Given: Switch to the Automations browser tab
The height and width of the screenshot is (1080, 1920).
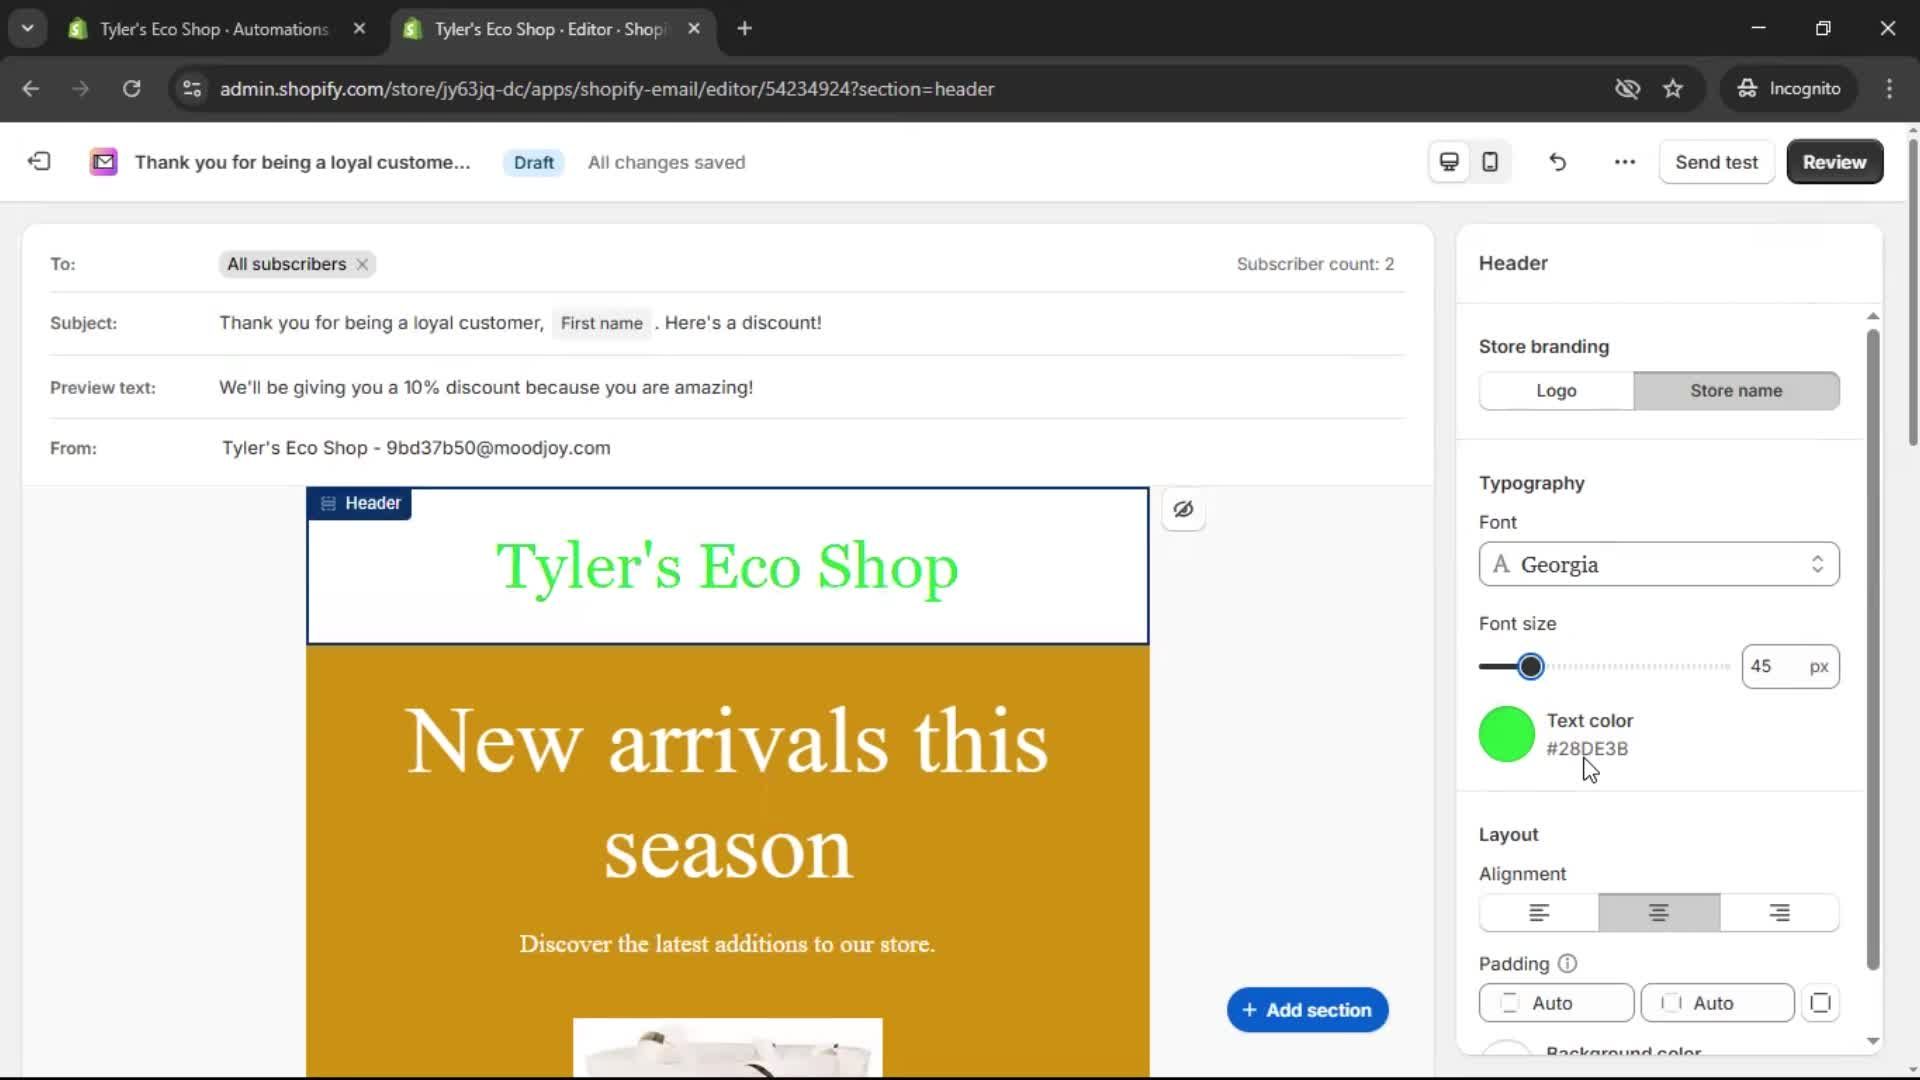Looking at the screenshot, I should pos(200,29).
